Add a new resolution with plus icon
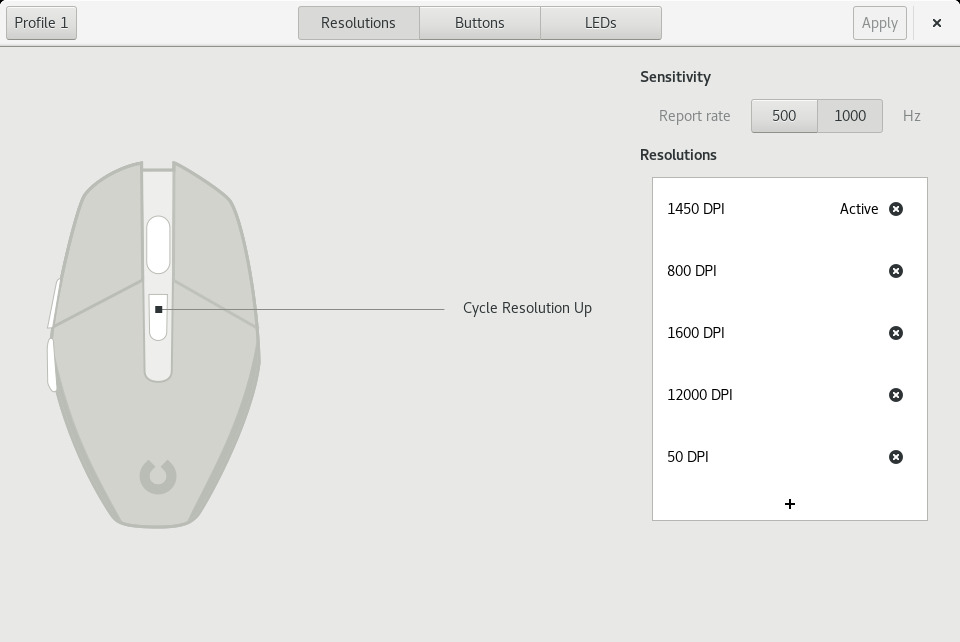Screen dimensions: 960x642 pyautogui.click(x=790, y=504)
